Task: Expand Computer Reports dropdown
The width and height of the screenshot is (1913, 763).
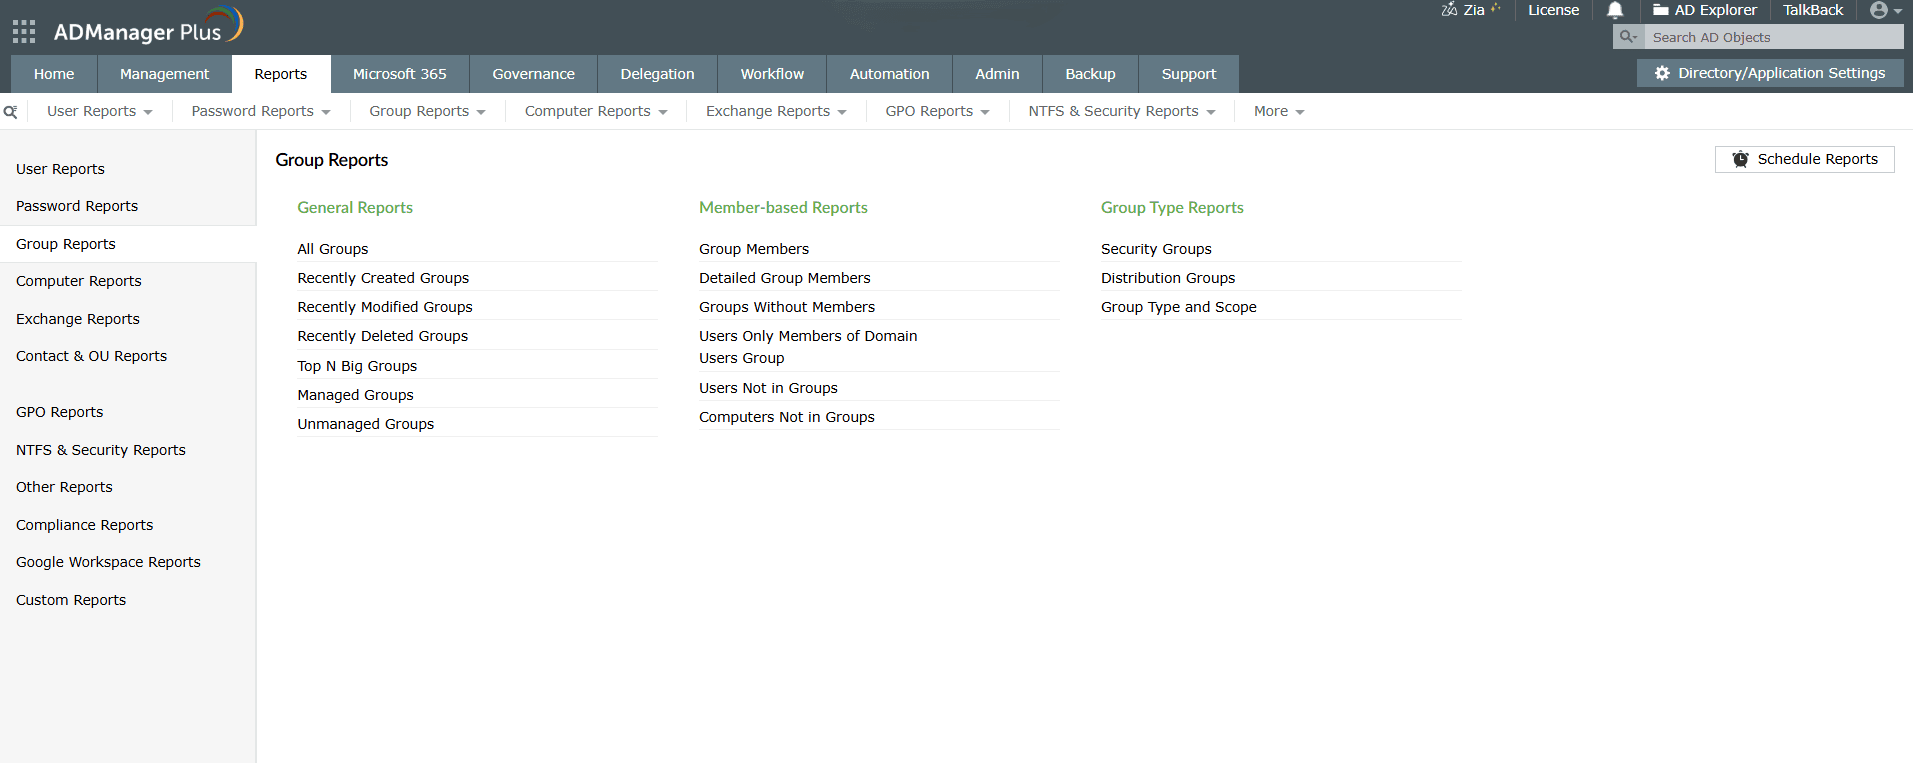Action: 596,111
